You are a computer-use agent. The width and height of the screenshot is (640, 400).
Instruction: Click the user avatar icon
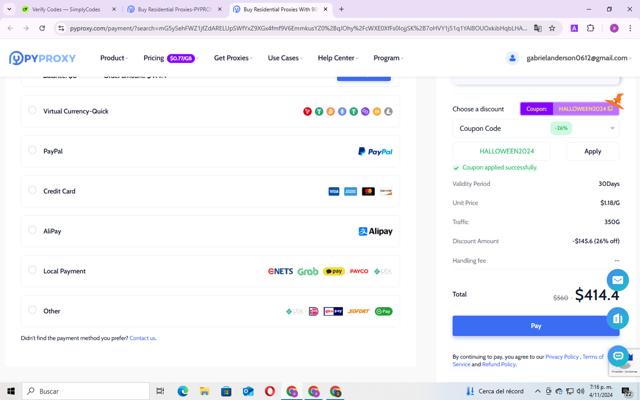click(512, 58)
